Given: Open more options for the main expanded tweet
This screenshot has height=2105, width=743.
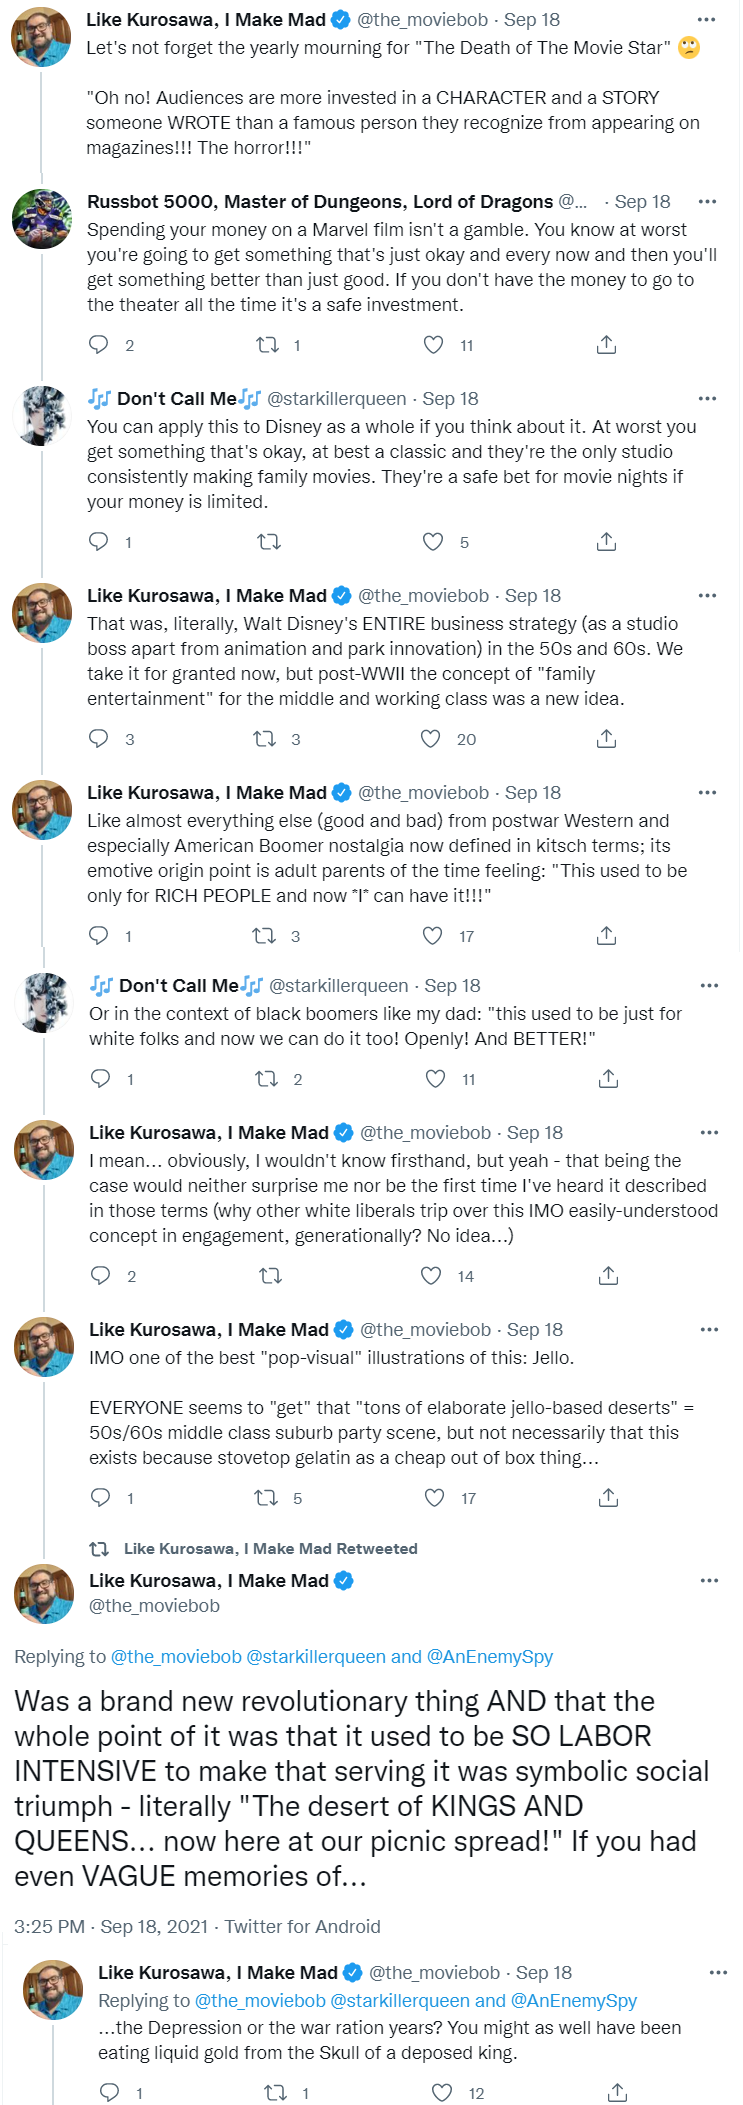Looking at the screenshot, I should 709,1581.
